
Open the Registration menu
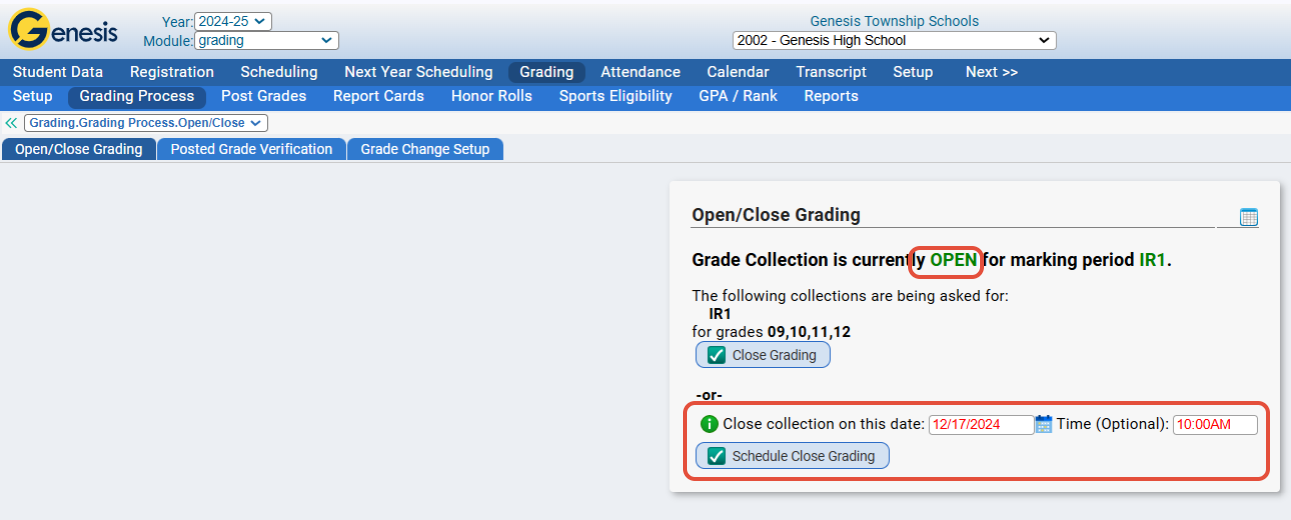[x=172, y=72]
